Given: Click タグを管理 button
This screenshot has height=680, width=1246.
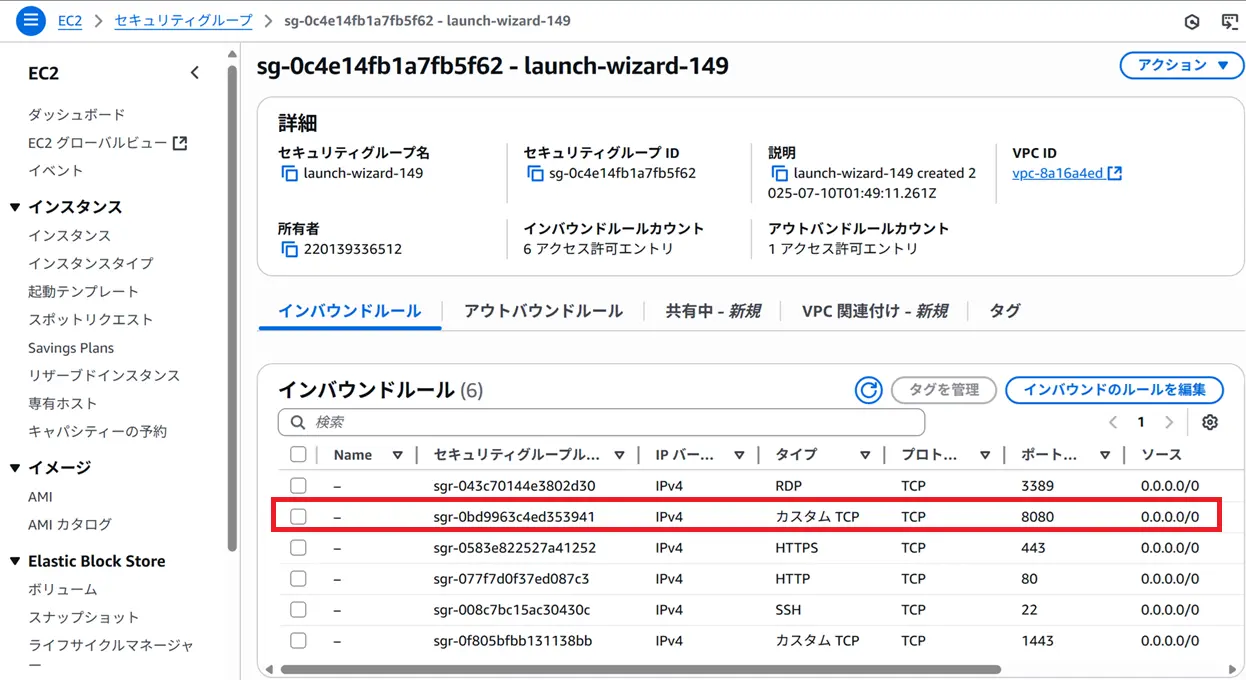Looking at the screenshot, I should point(944,390).
